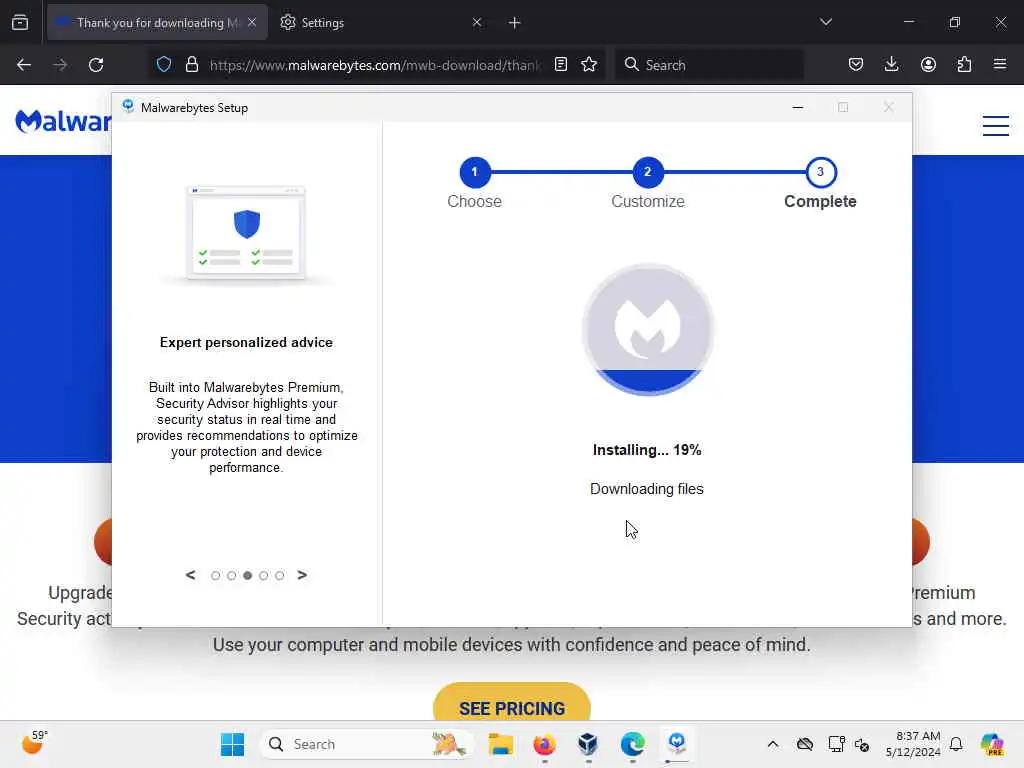Image resolution: width=1024 pixels, height=768 pixels.
Task: Open the weather widget showing 59°
Action: (x=34, y=743)
